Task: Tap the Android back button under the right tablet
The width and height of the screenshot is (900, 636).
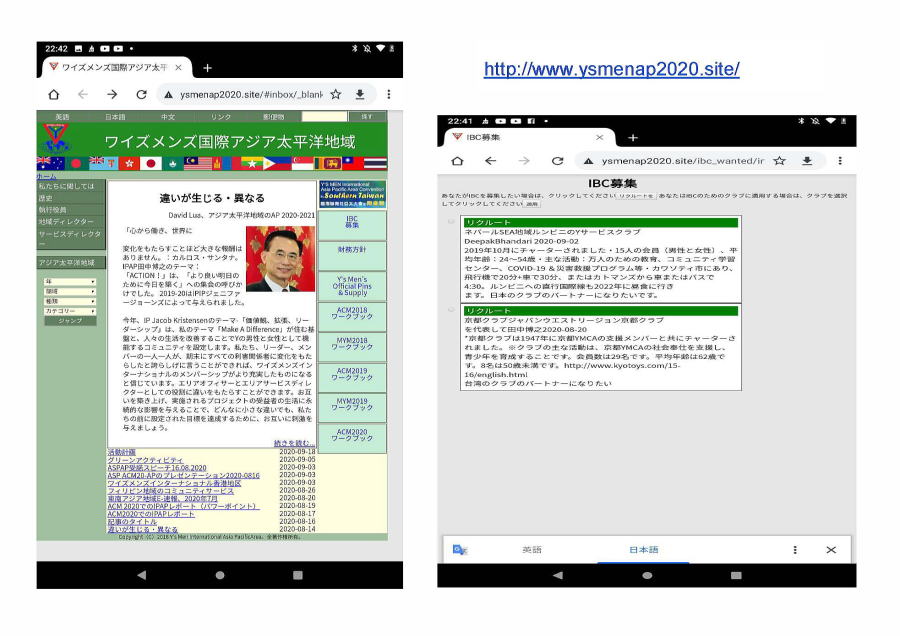Action: pos(558,575)
